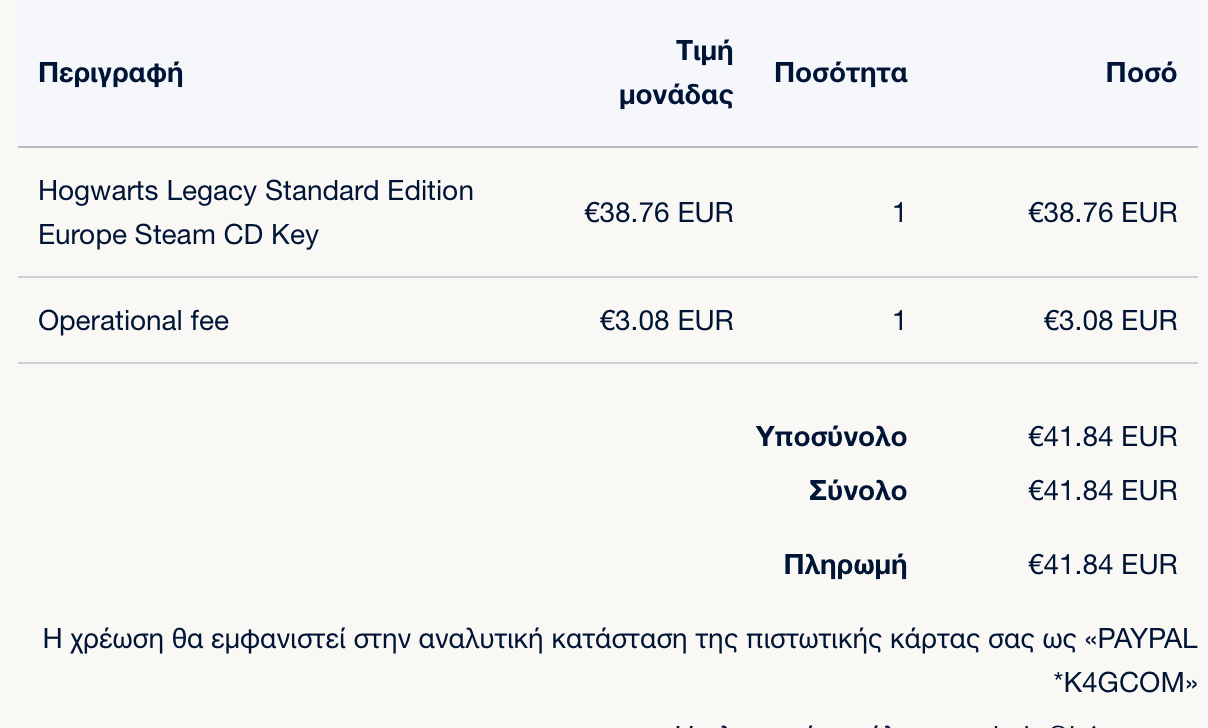Click quantity value in Operational fee row
1208x728 pixels.
click(x=899, y=320)
